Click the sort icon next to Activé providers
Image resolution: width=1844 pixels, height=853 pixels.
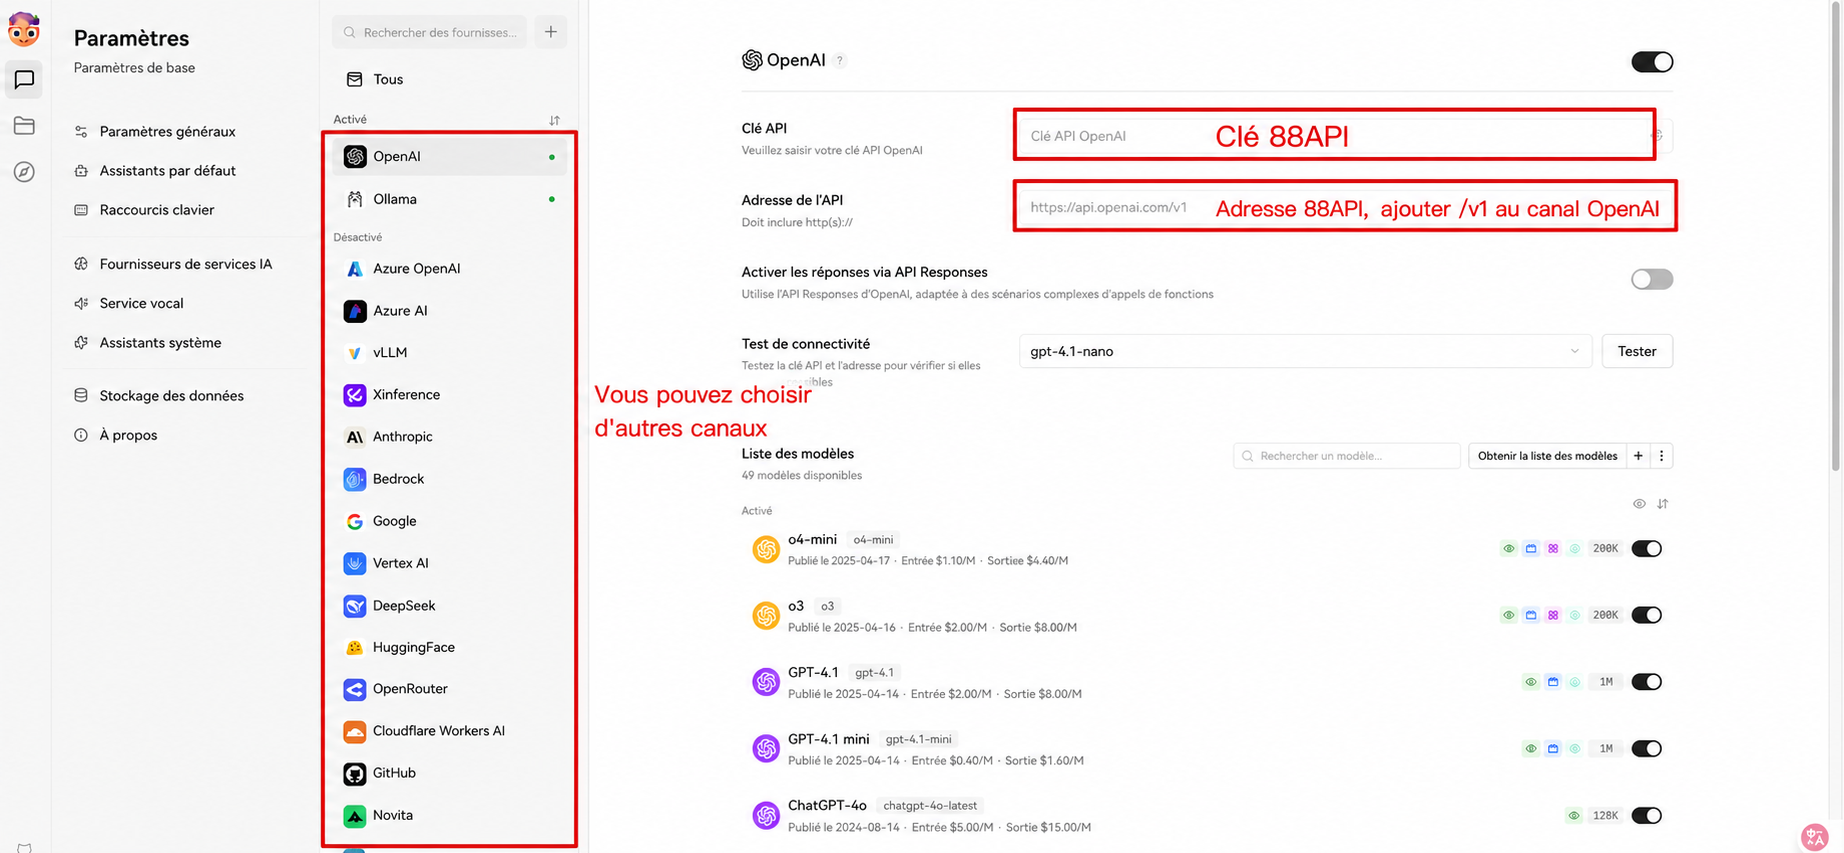tap(554, 120)
